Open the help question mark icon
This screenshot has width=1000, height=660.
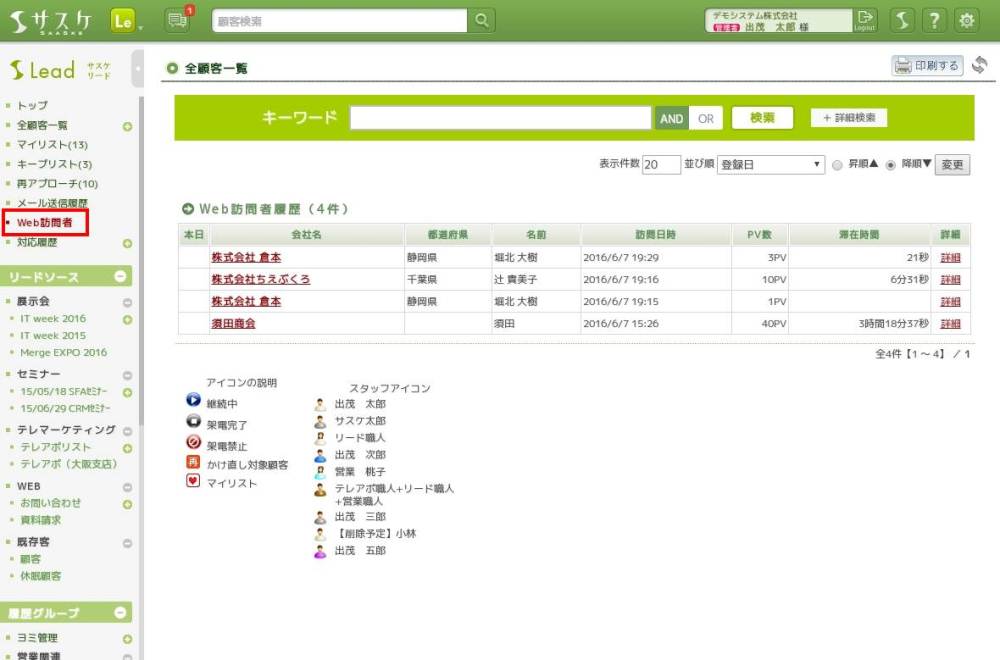933,20
